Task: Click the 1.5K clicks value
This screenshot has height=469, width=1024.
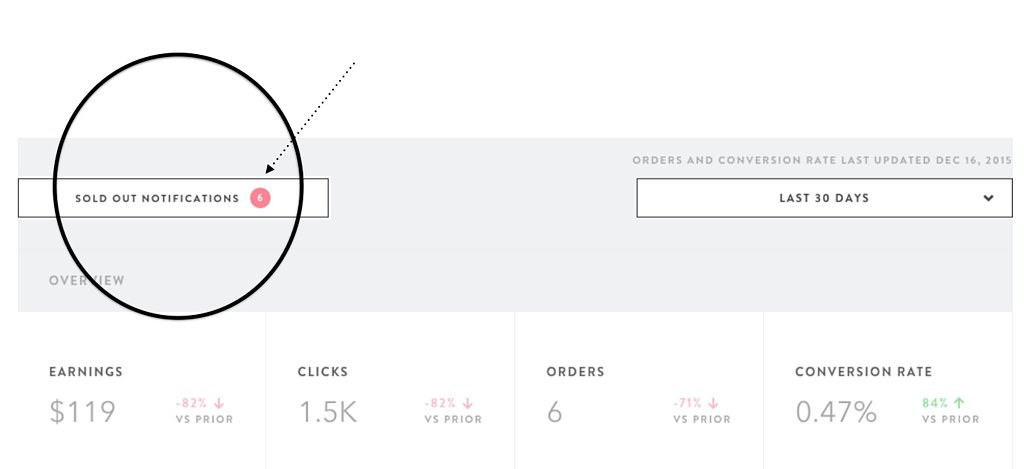Action: 328,412
